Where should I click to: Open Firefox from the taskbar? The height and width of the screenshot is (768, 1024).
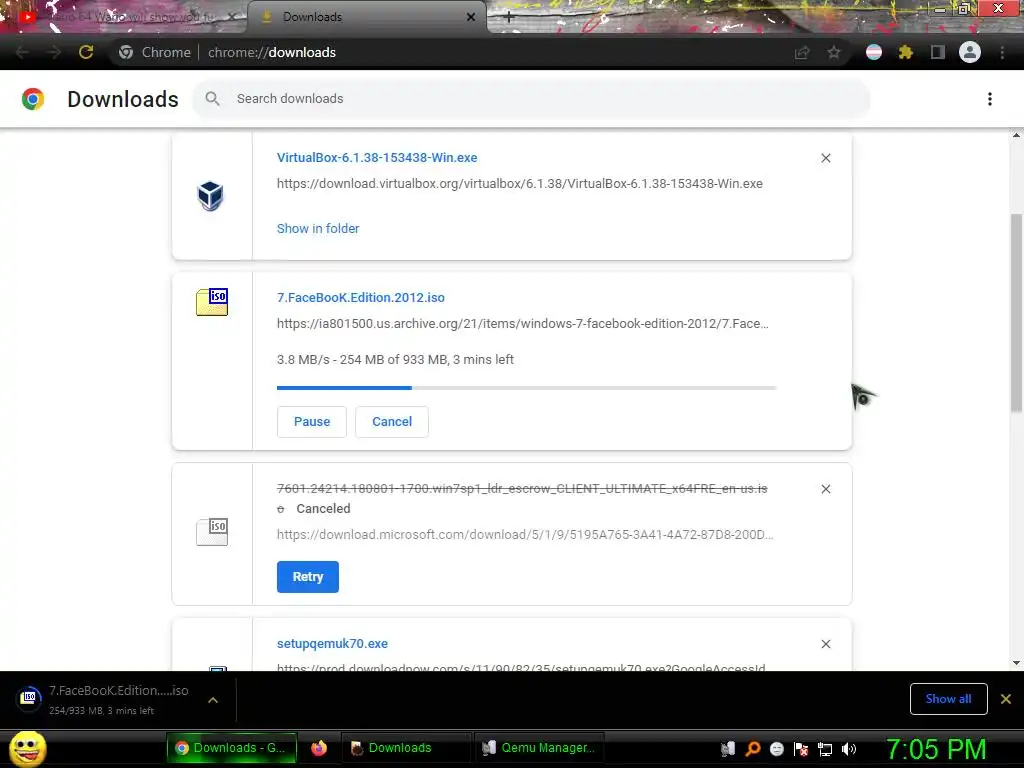click(x=319, y=748)
